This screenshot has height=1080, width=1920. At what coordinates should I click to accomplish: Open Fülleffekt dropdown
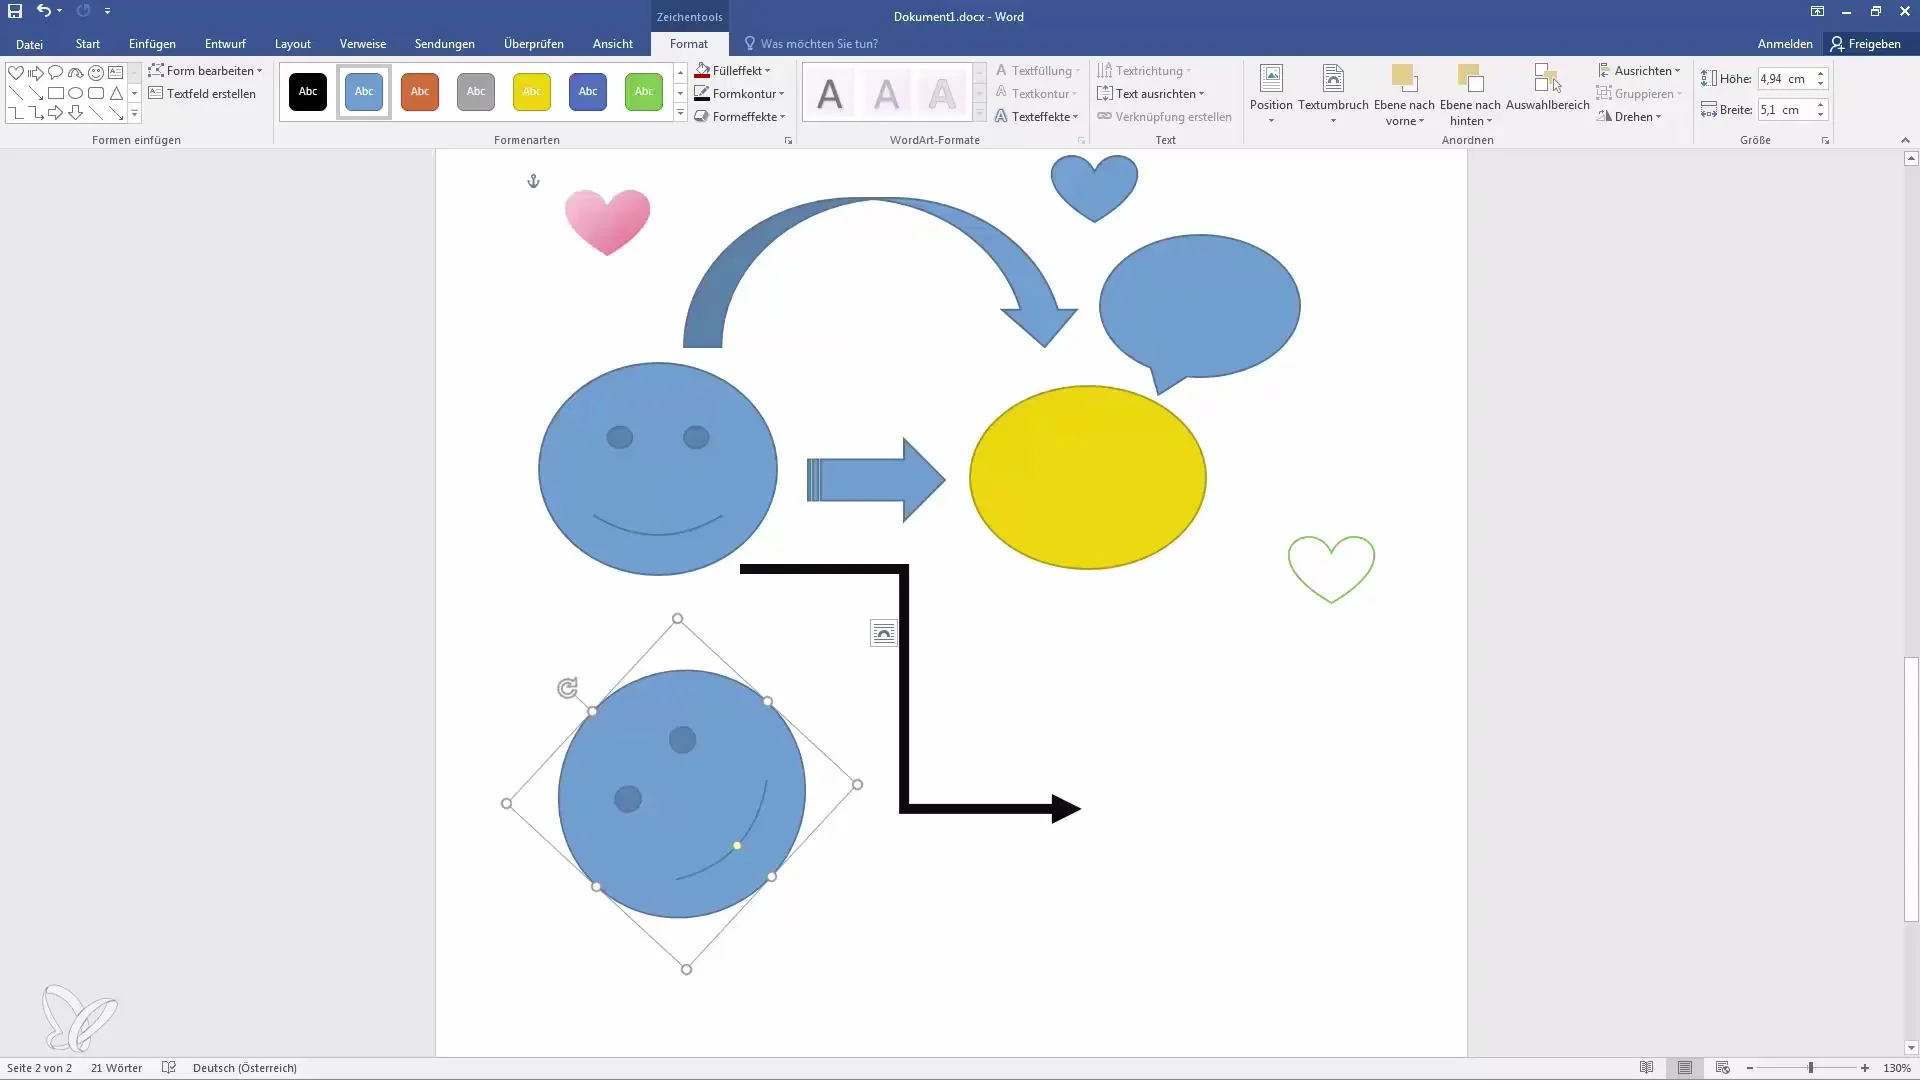tap(733, 70)
